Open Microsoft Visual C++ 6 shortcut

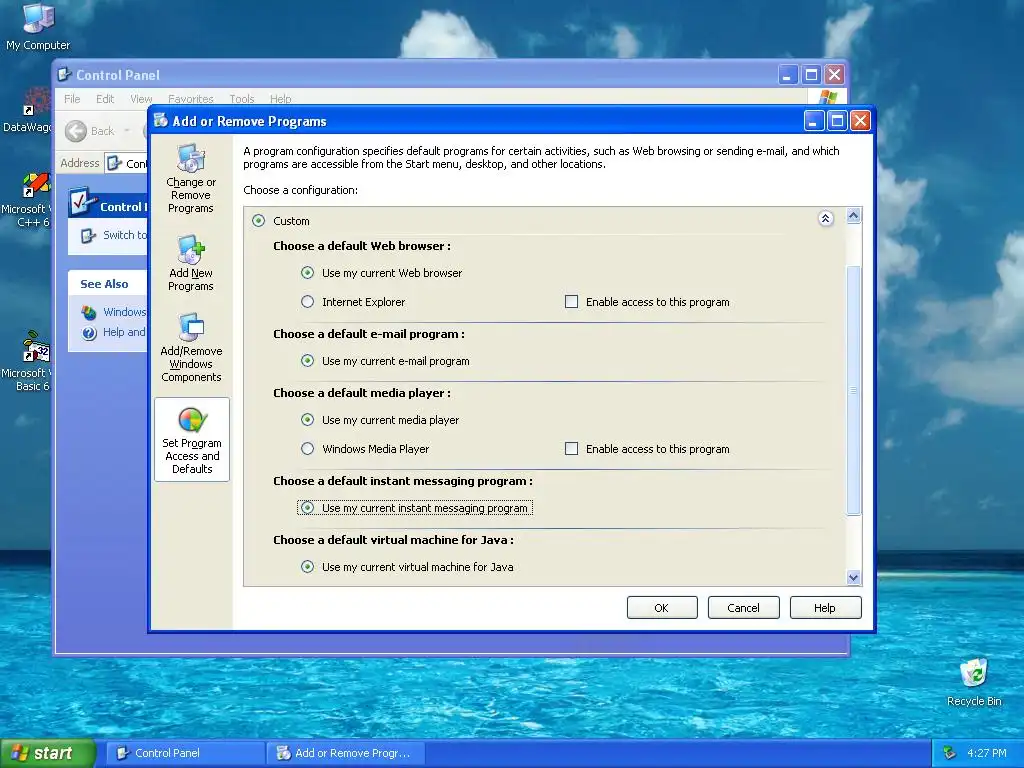click(x=28, y=199)
